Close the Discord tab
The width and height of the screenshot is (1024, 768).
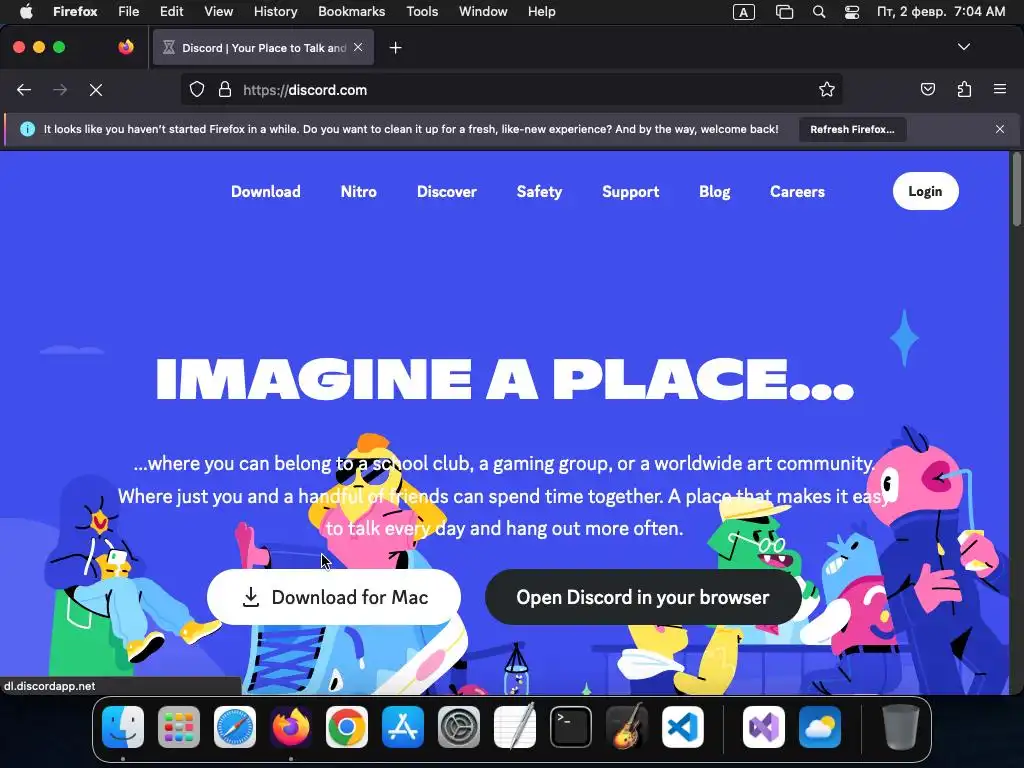pos(358,47)
